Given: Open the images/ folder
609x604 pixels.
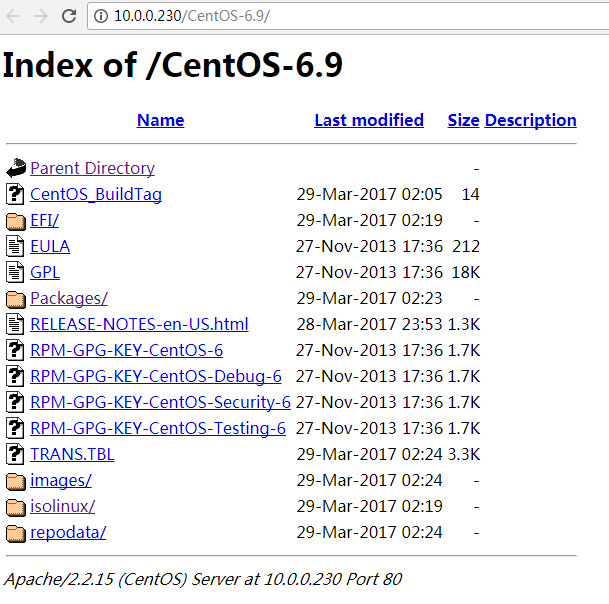Looking at the screenshot, I should coord(61,480).
